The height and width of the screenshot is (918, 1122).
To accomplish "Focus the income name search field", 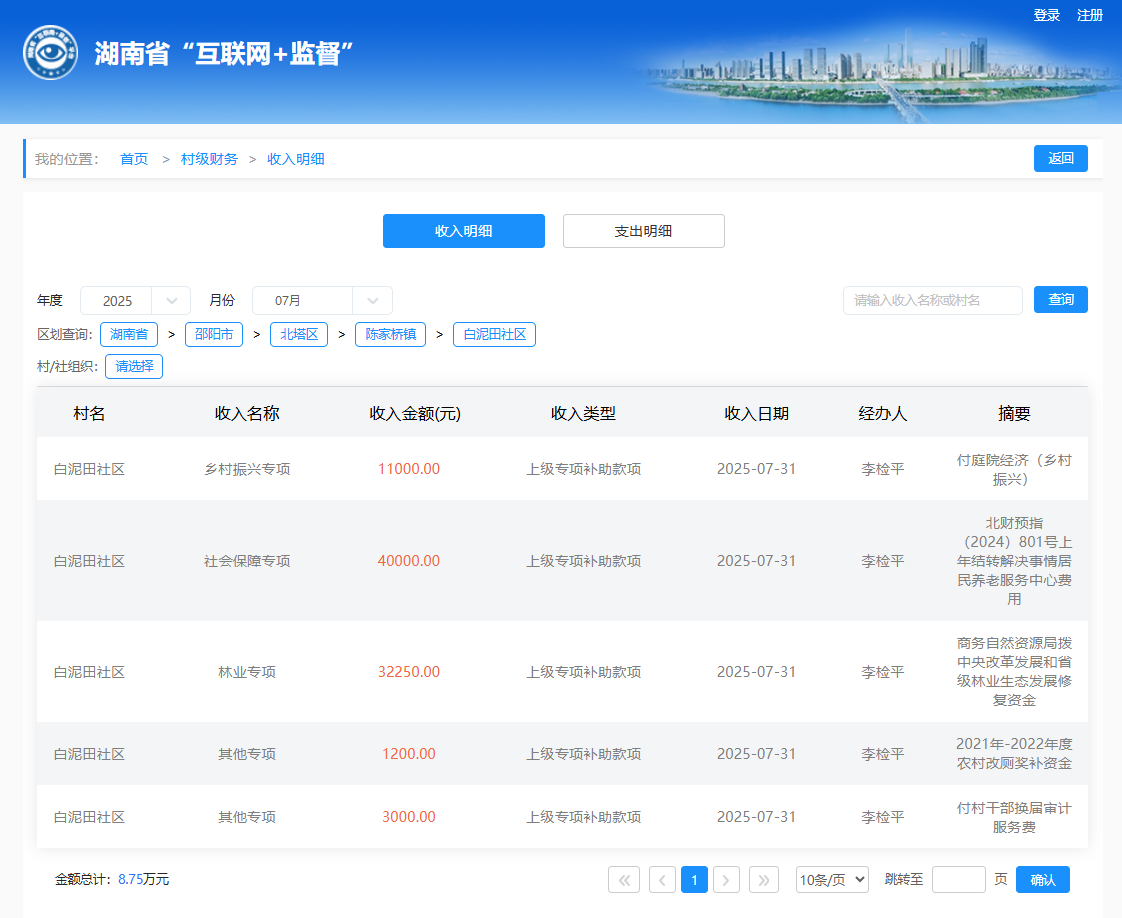I will [932, 301].
